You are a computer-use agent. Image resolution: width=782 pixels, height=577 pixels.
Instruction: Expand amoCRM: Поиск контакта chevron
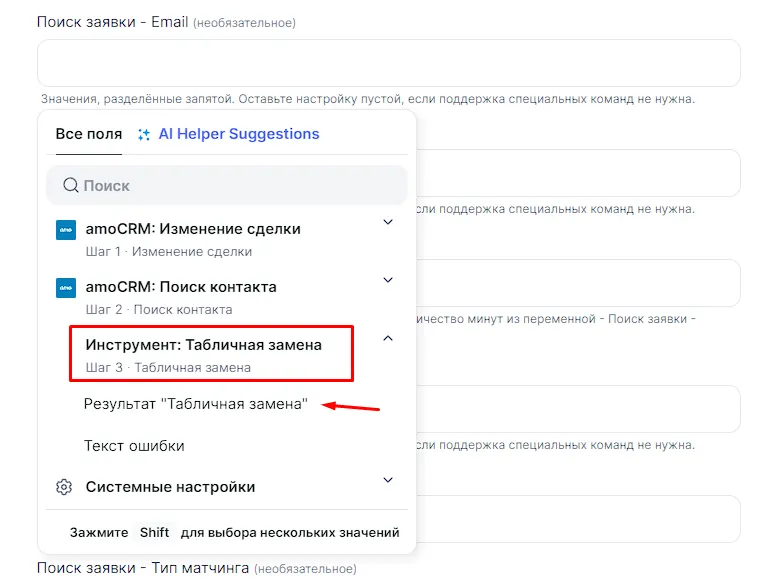point(388,280)
